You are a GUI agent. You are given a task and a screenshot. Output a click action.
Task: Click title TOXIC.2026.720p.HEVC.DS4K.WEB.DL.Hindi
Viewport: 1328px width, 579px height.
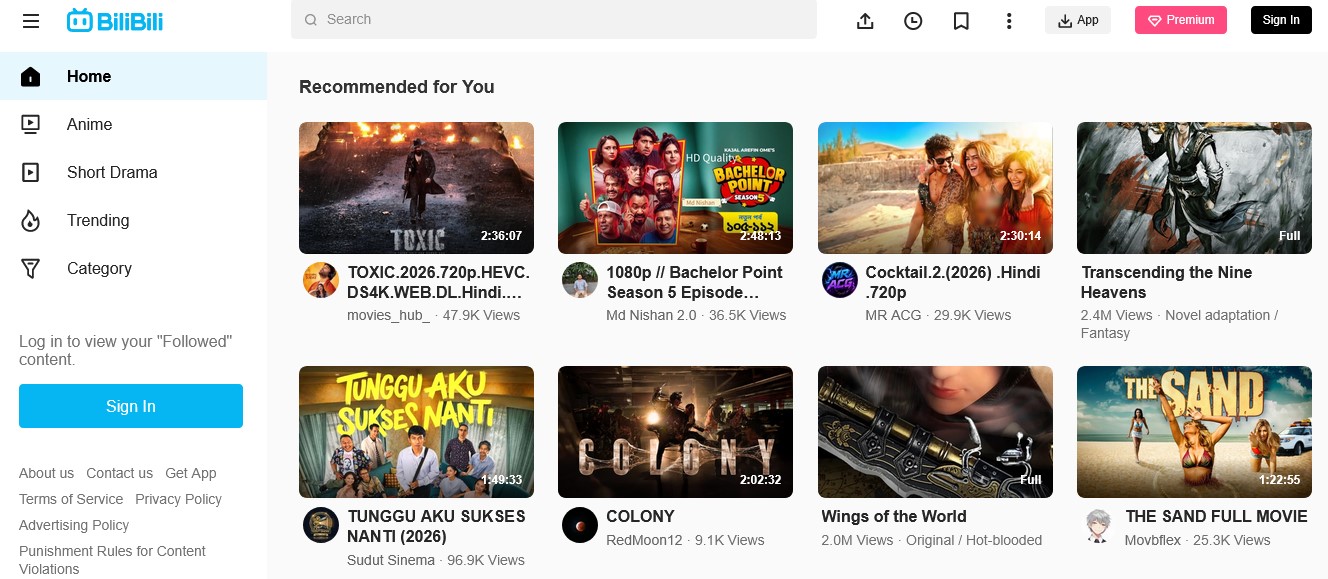click(x=439, y=282)
